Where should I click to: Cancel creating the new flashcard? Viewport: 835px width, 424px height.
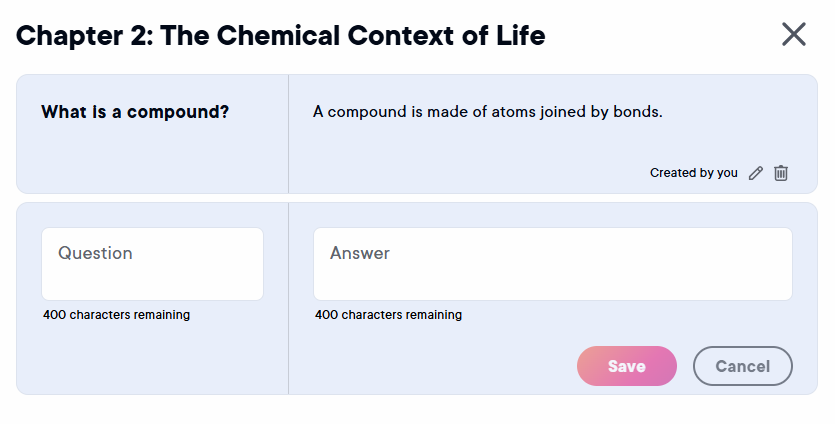click(x=742, y=366)
